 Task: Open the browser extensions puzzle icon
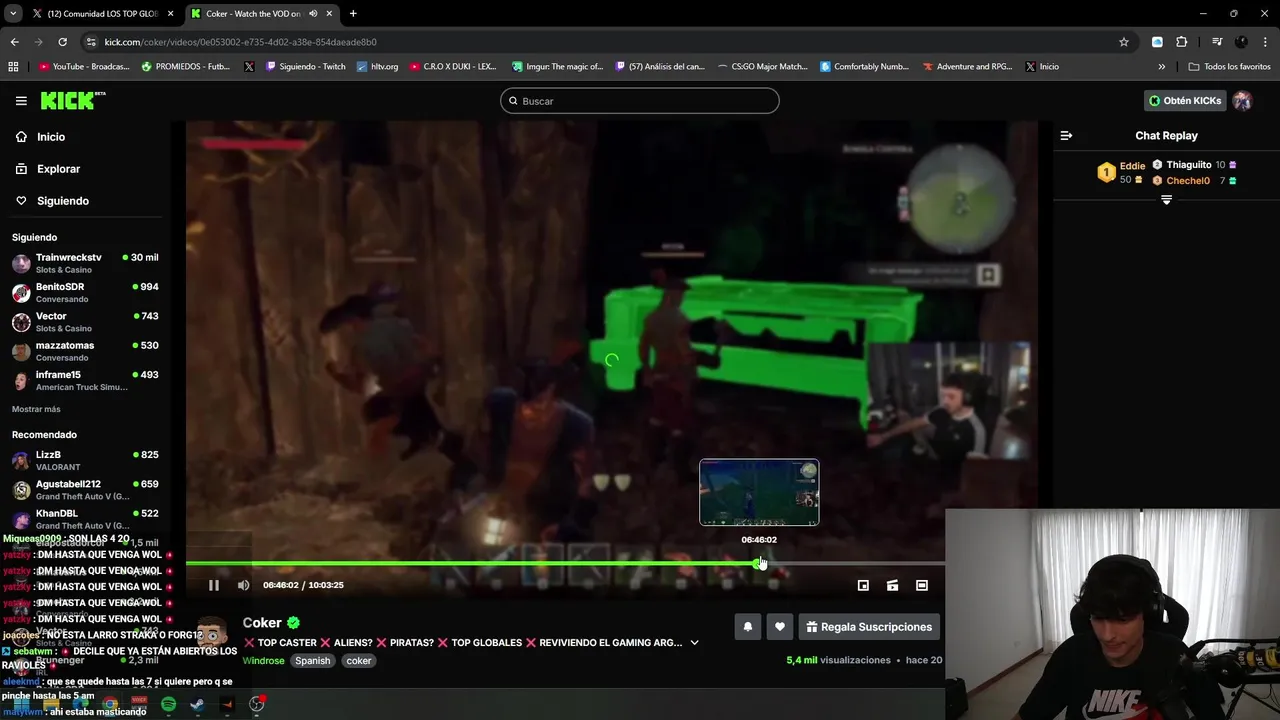pos(1181,42)
